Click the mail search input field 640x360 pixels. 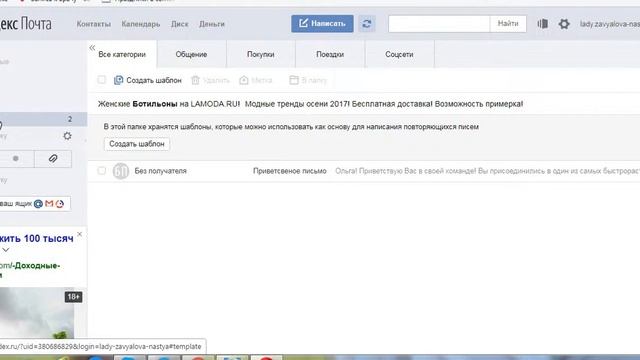click(x=439, y=24)
